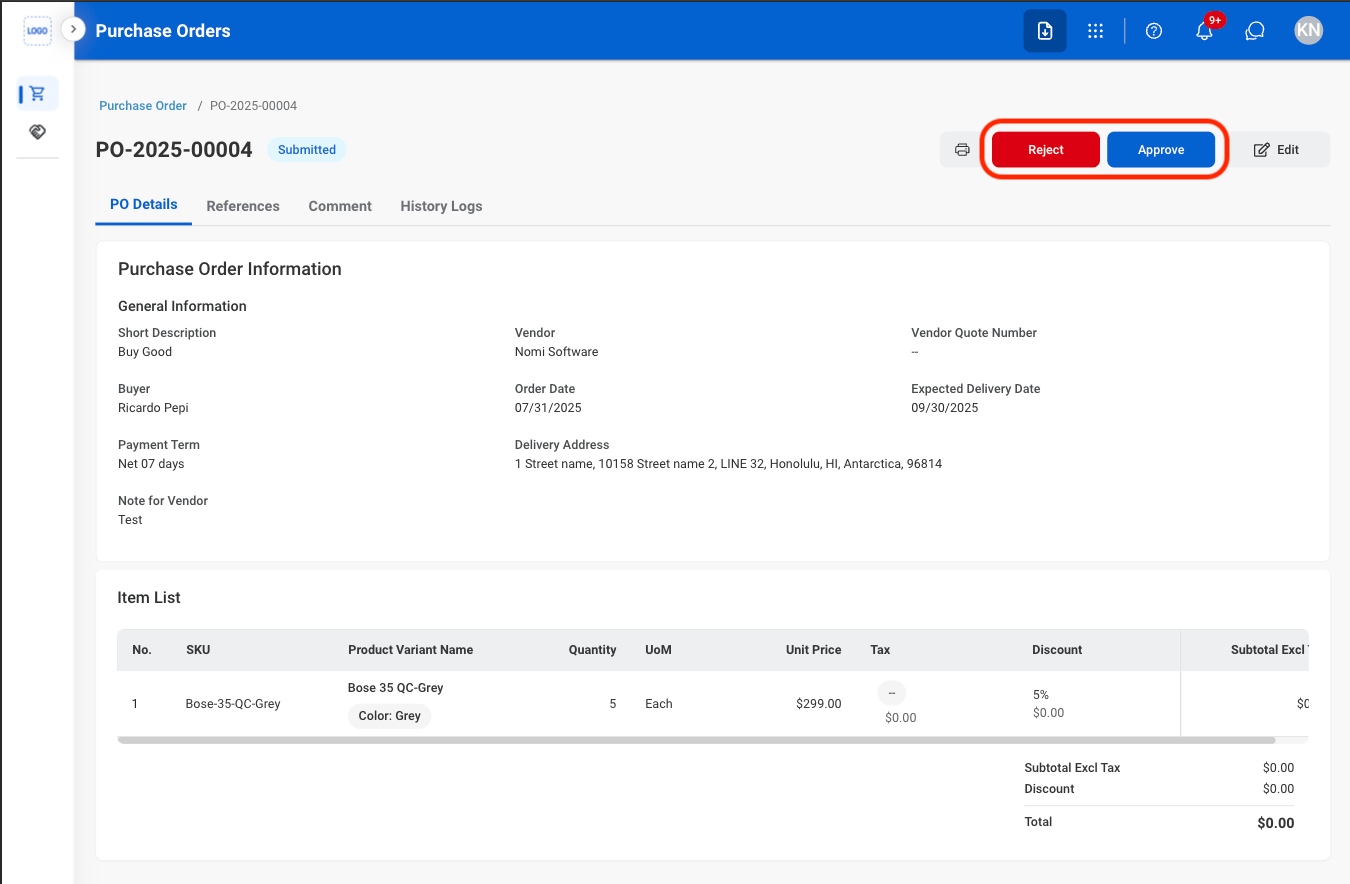
Task: Click the Discount column header
Action: (x=1057, y=650)
